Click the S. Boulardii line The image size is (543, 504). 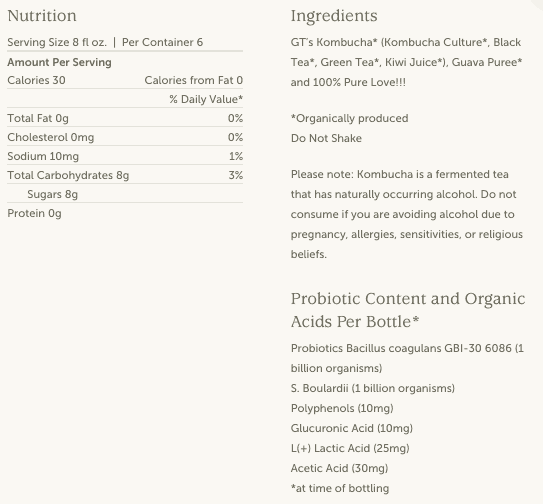click(373, 388)
